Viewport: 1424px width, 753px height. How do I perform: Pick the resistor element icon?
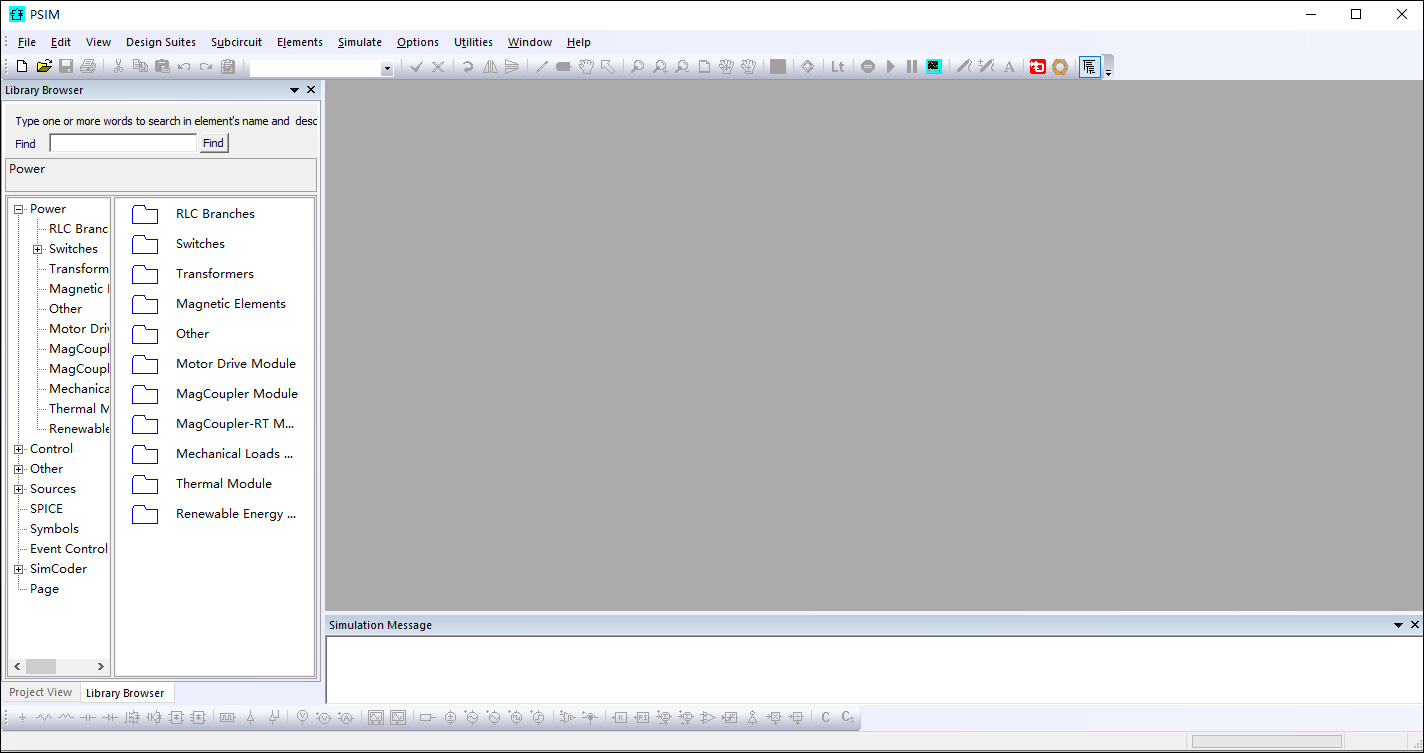coord(44,717)
